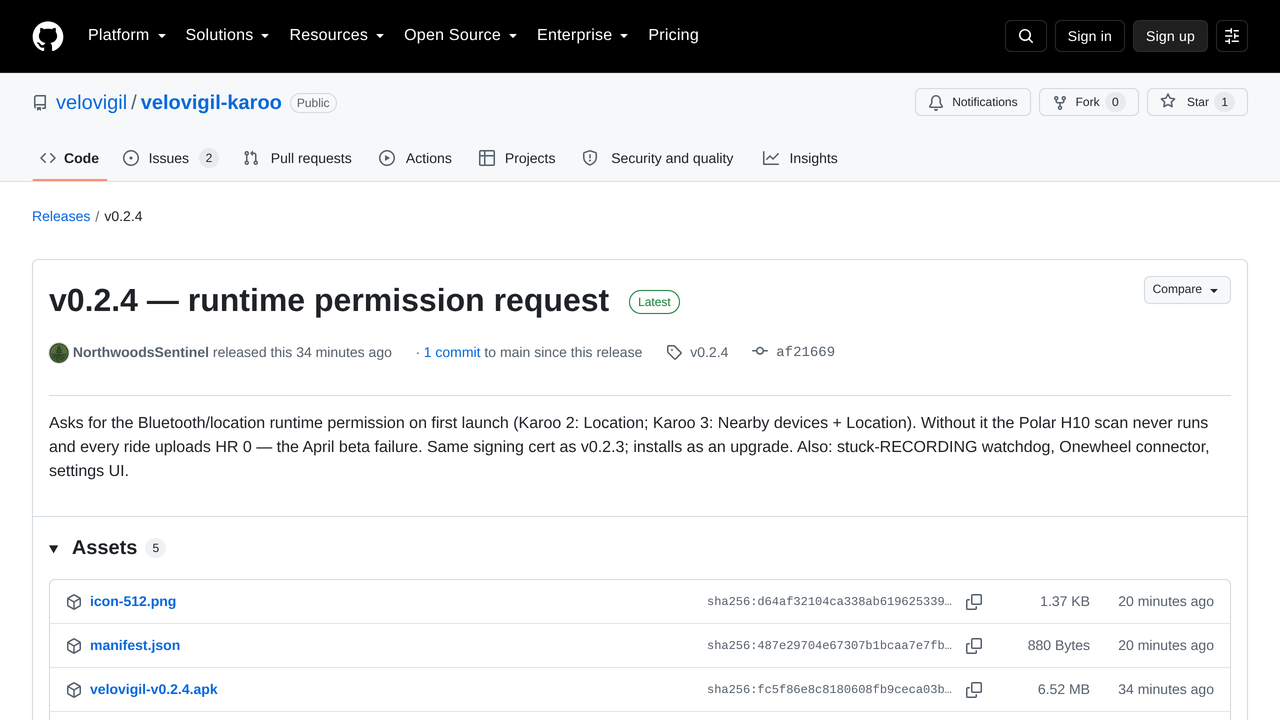Click the tag icon beside v0.2.4
Screen dimensions: 1280x720
(675, 352)
